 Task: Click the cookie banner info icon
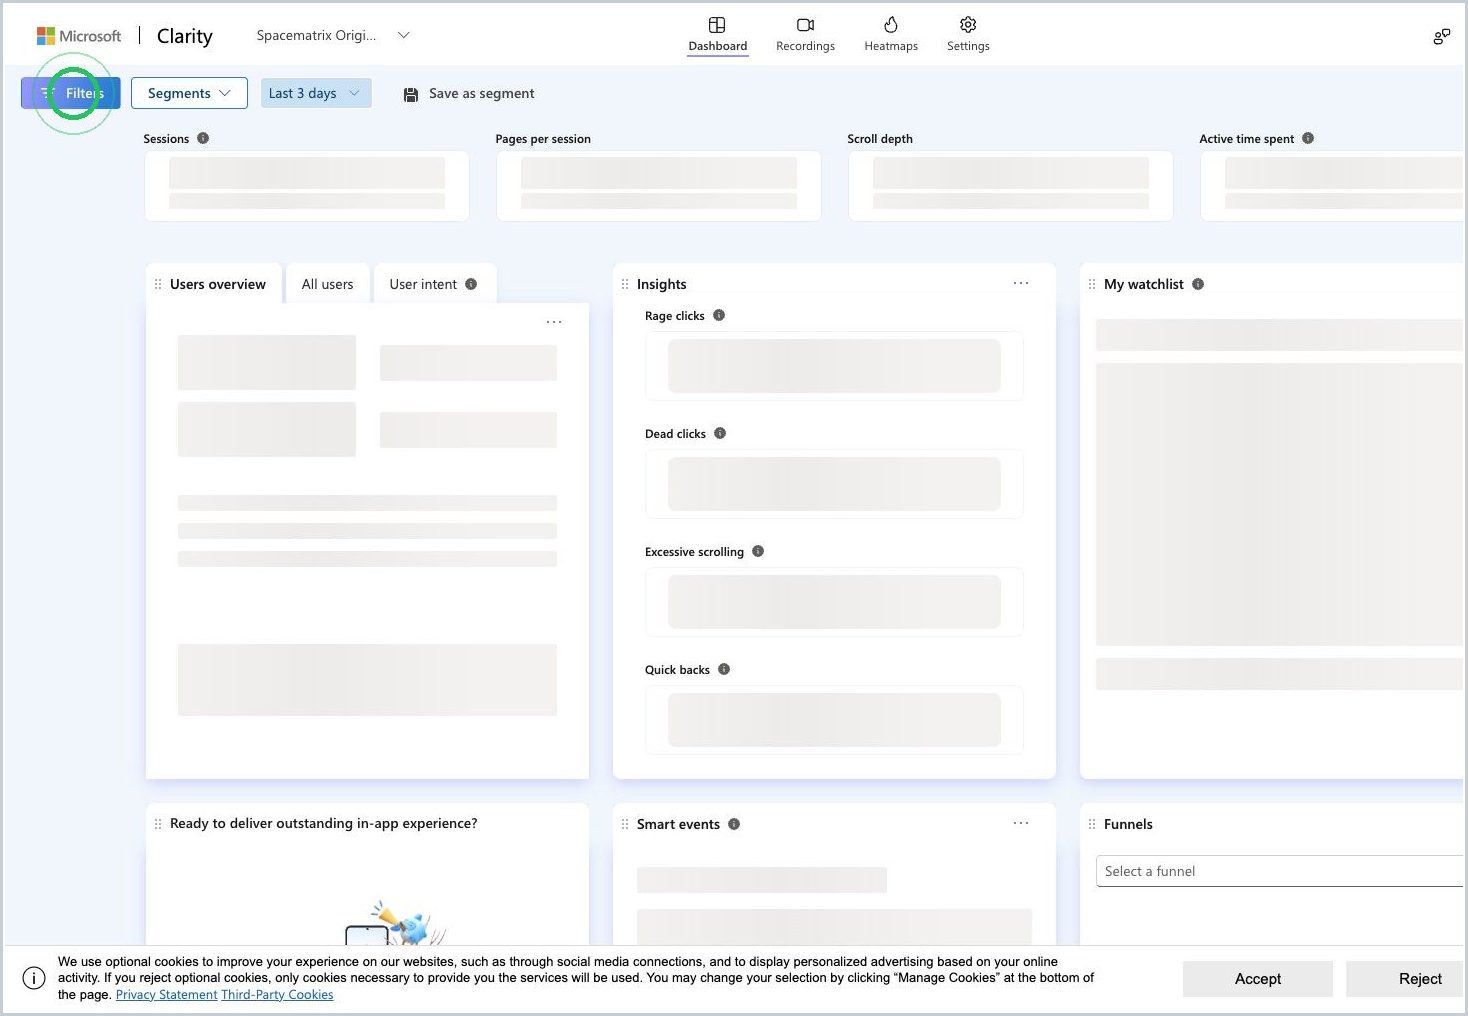[34, 978]
